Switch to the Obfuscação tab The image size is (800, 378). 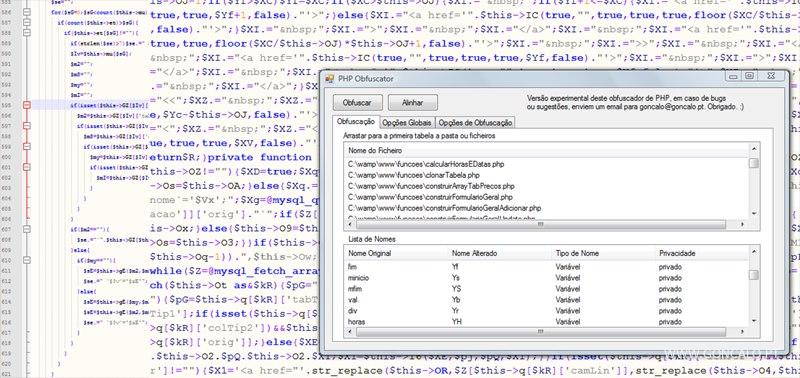[356, 122]
